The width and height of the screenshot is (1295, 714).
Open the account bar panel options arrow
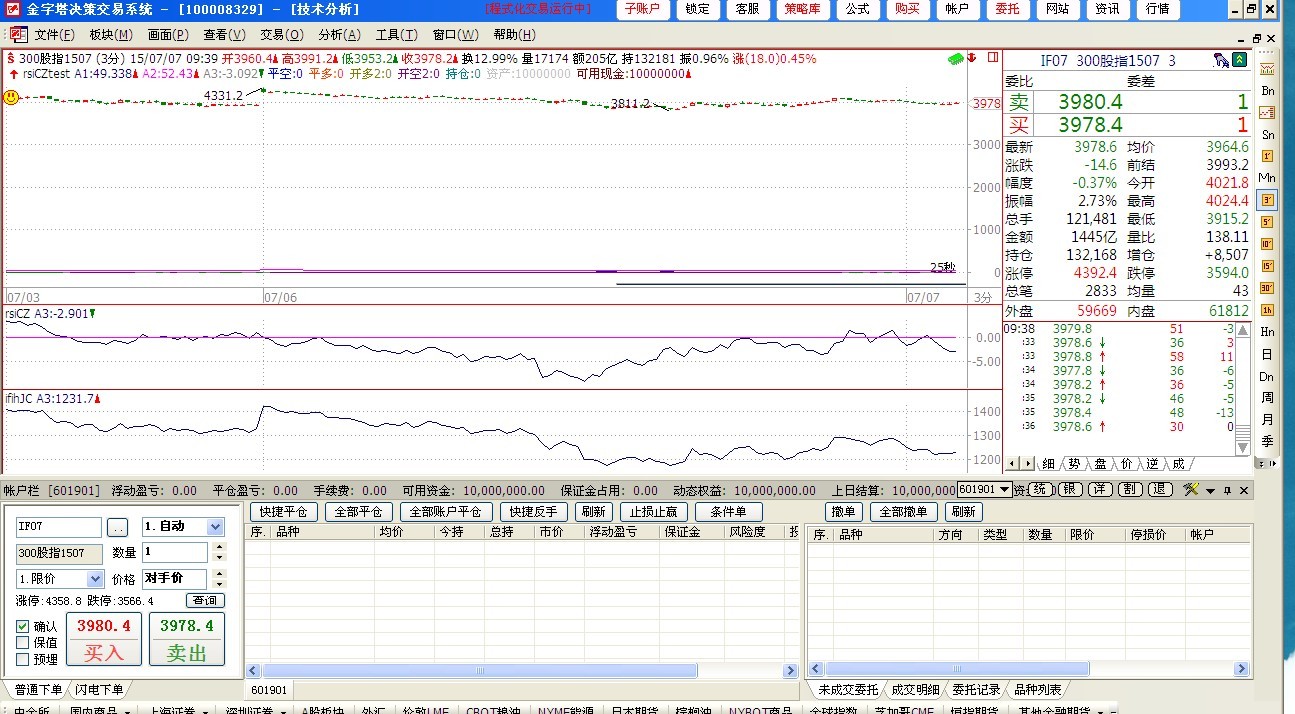tap(1210, 490)
